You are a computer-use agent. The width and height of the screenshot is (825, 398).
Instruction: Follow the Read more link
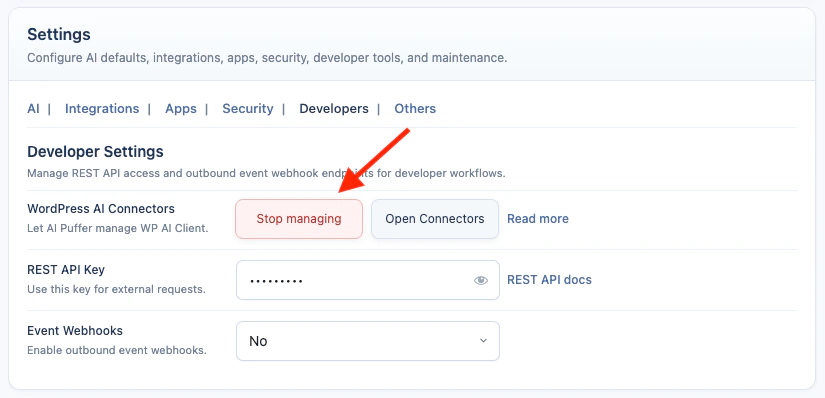point(538,218)
